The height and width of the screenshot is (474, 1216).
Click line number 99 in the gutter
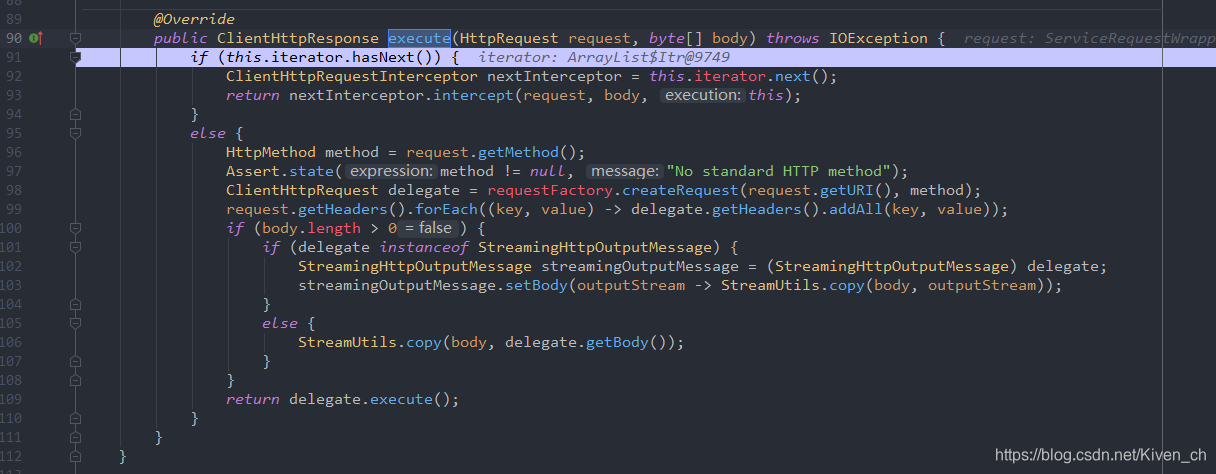point(13,209)
